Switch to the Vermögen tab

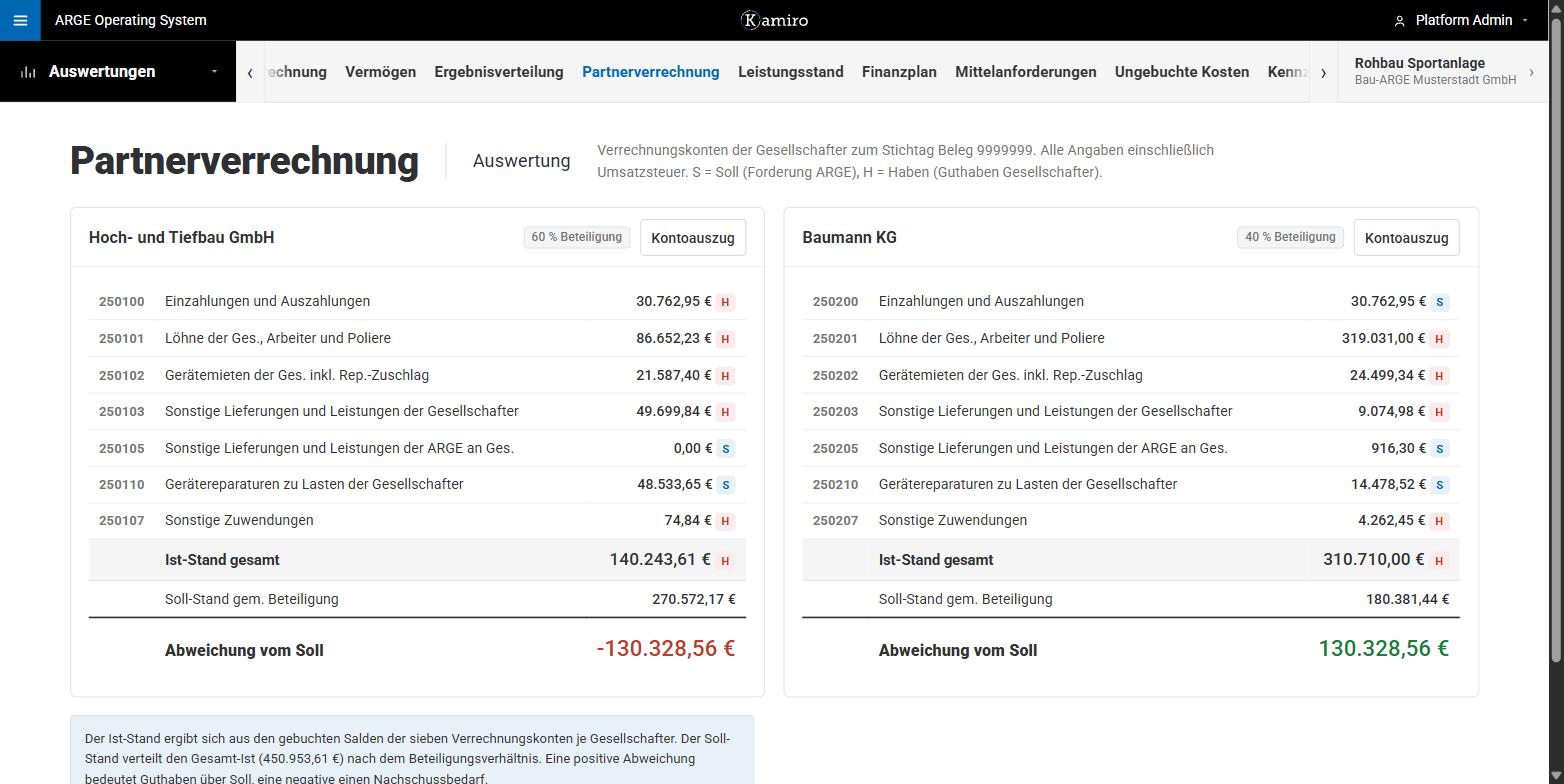coord(380,72)
